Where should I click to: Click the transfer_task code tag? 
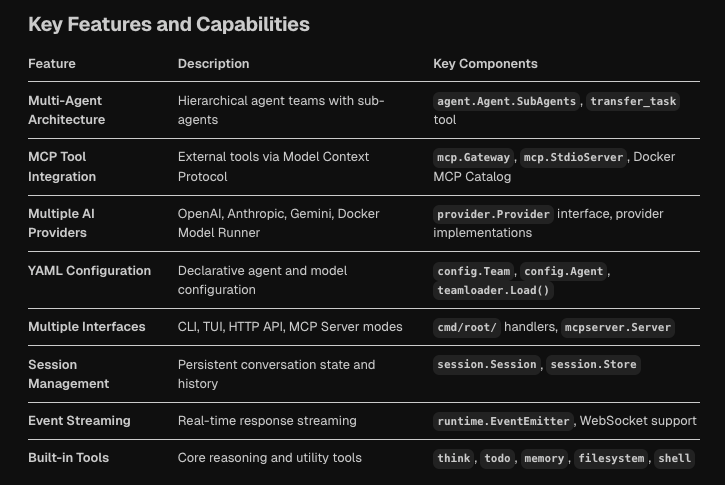pyautogui.click(x=633, y=101)
